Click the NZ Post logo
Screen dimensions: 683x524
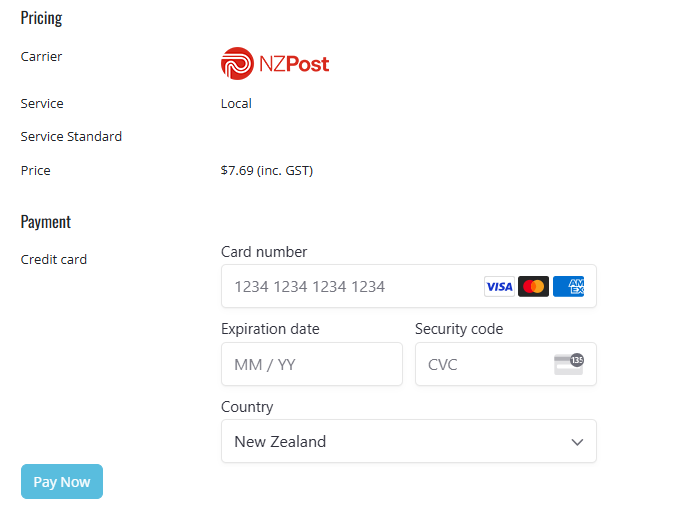point(275,64)
